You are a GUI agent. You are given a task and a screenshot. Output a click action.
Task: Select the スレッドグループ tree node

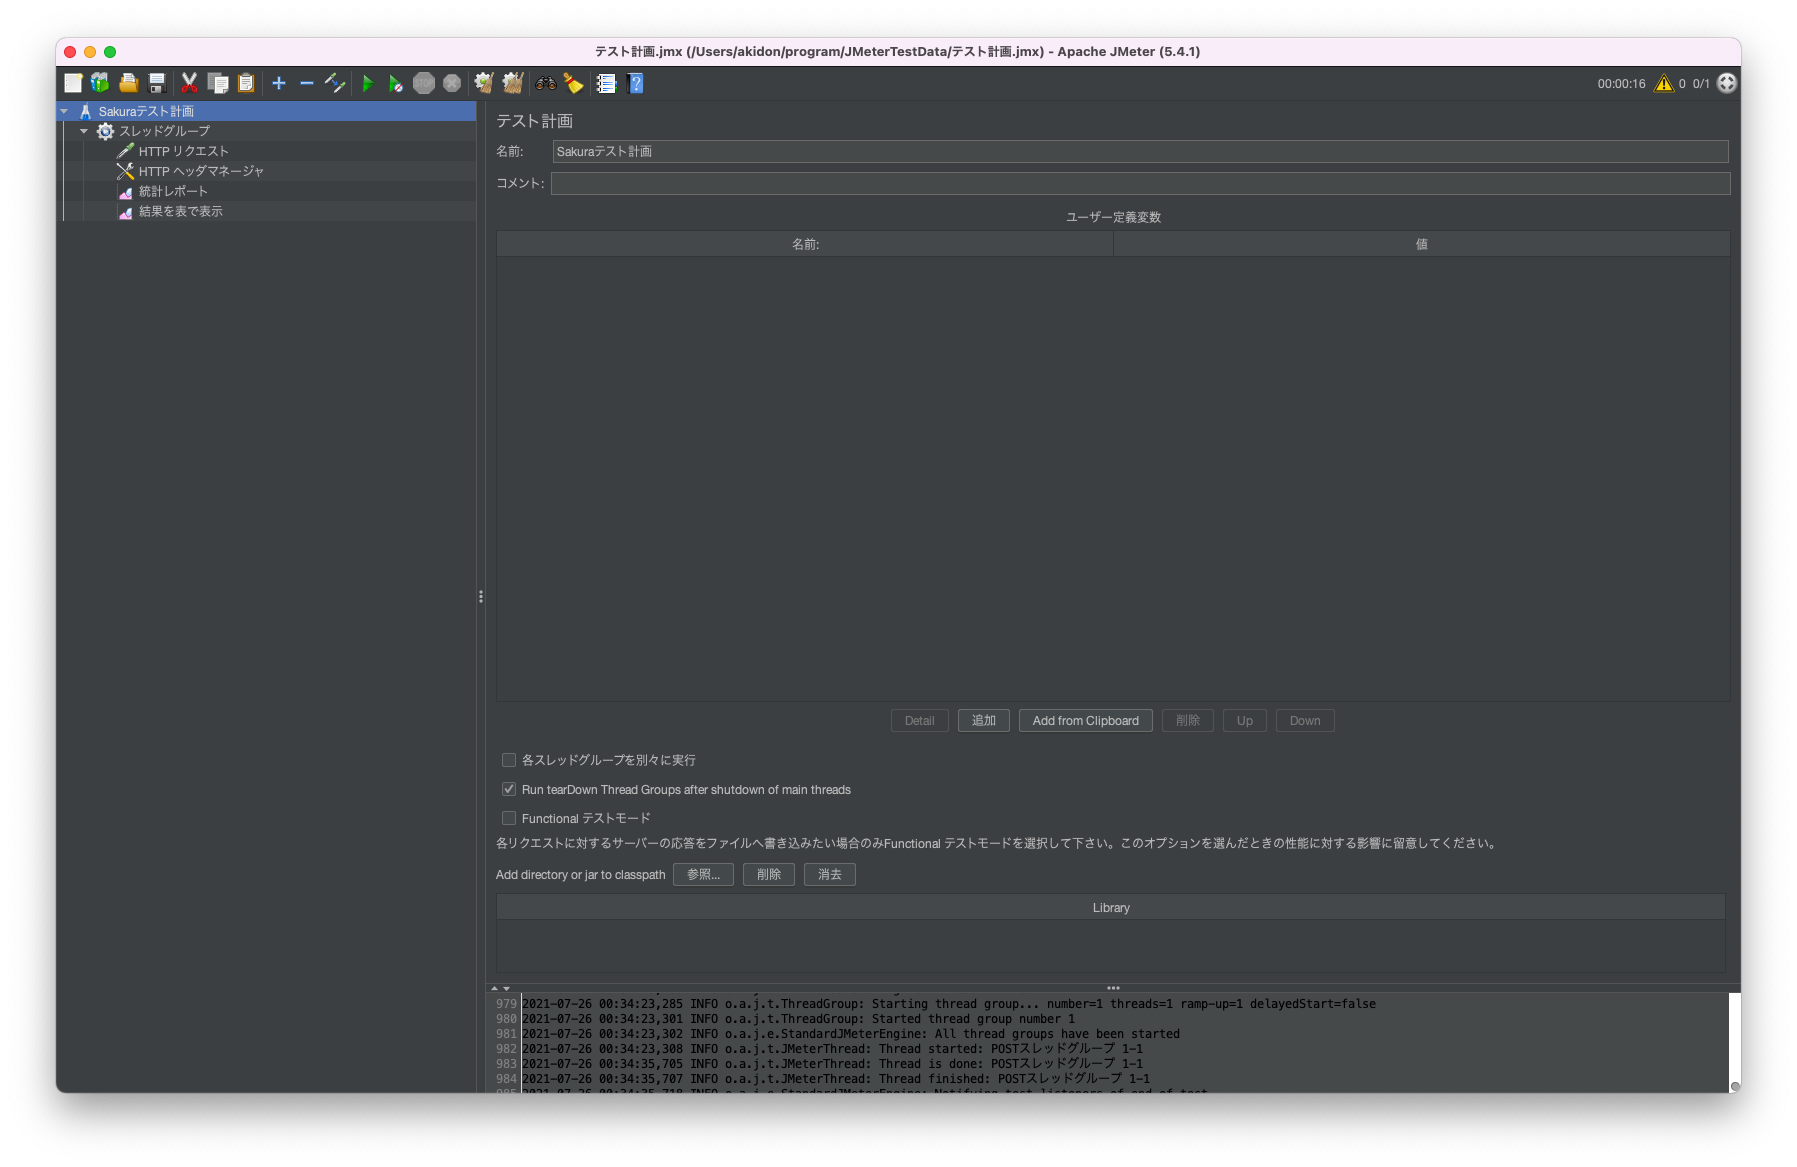click(x=164, y=131)
